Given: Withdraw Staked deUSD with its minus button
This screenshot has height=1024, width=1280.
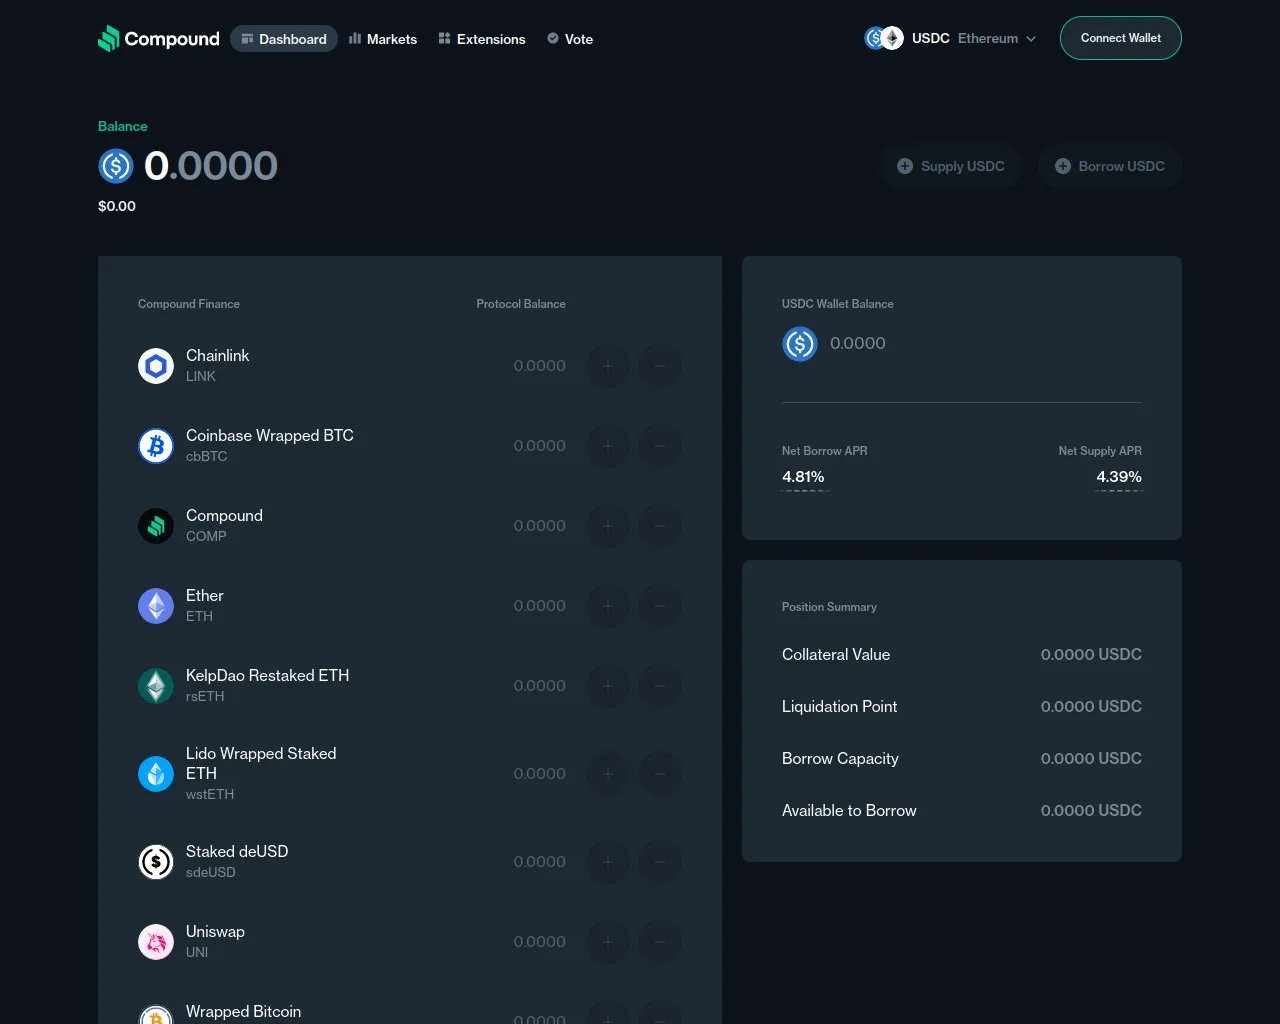Looking at the screenshot, I should click(660, 862).
